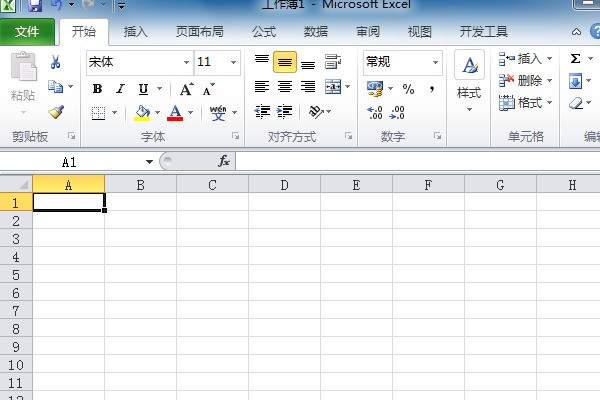Open number format 常规 dropdown
600x400 pixels.
point(435,62)
